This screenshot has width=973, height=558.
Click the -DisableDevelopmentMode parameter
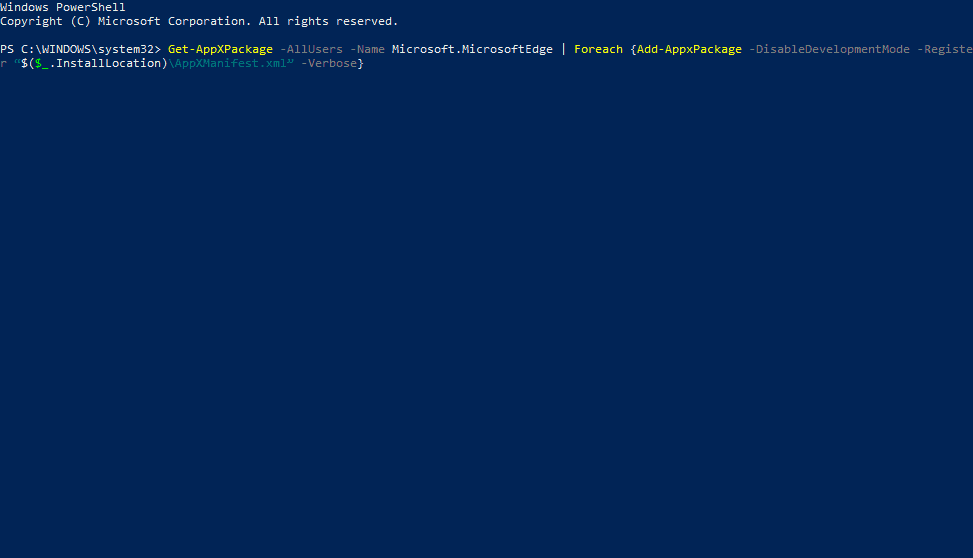829,49
